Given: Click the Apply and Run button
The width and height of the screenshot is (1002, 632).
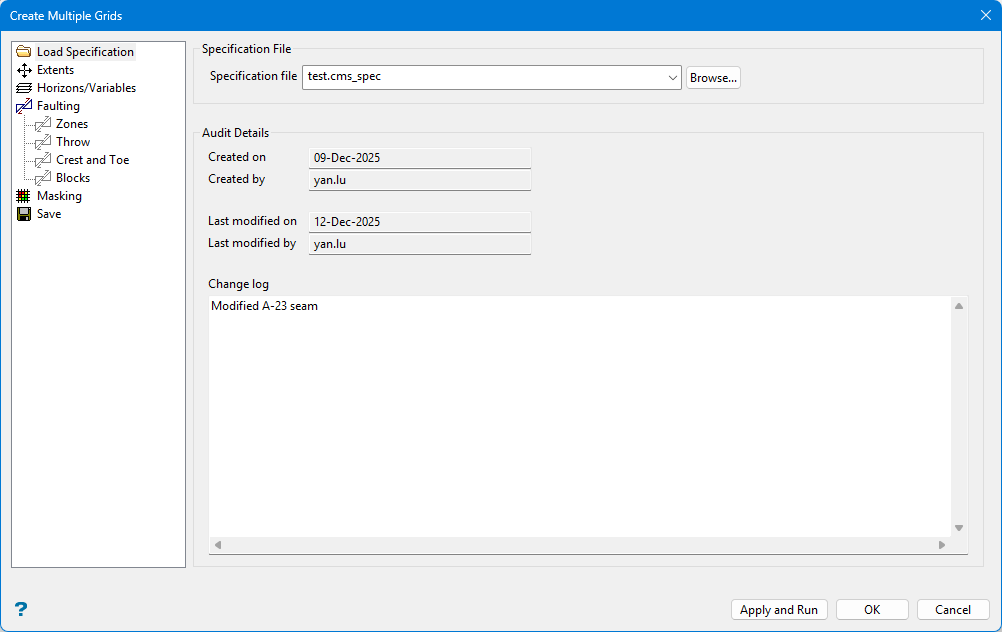Looking at the screenshot, I should [x=779, y=610].
